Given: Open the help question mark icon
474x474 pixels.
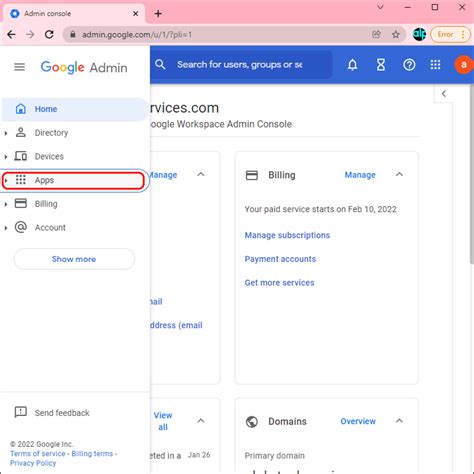Looking at the screenshot, I should click(x=409, y=65).
